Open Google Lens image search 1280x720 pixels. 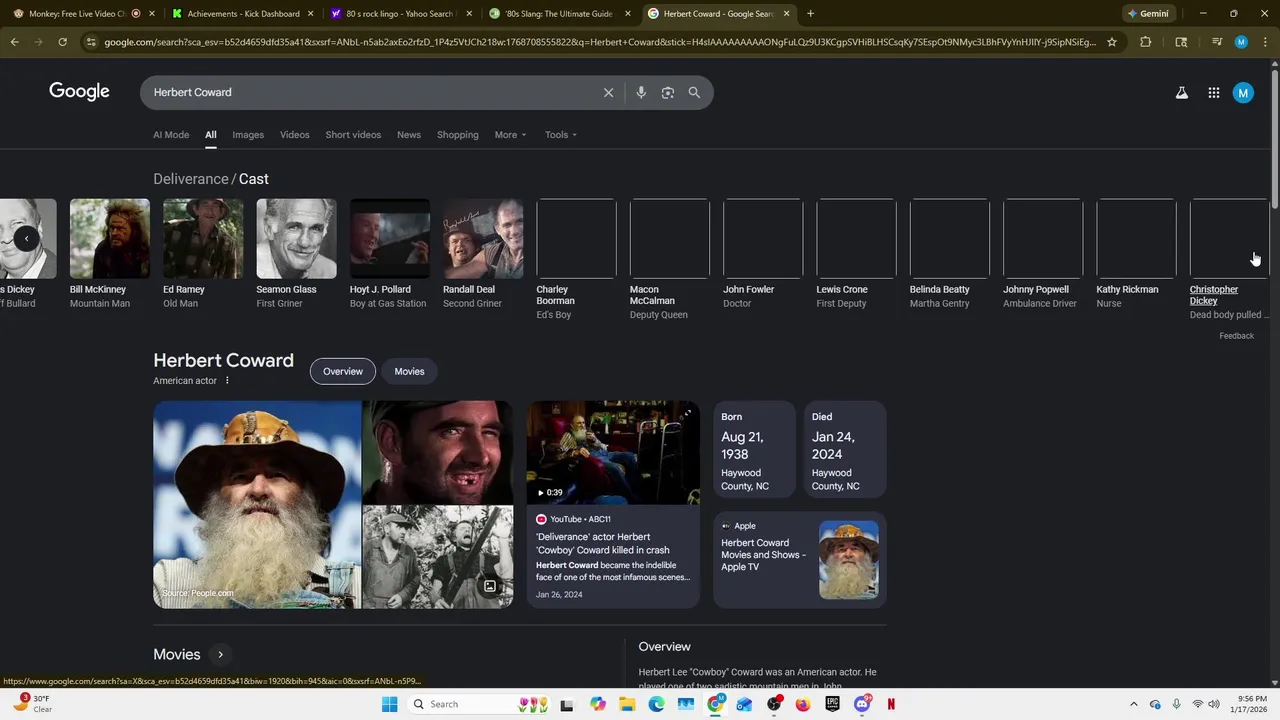tap(667, 92)
